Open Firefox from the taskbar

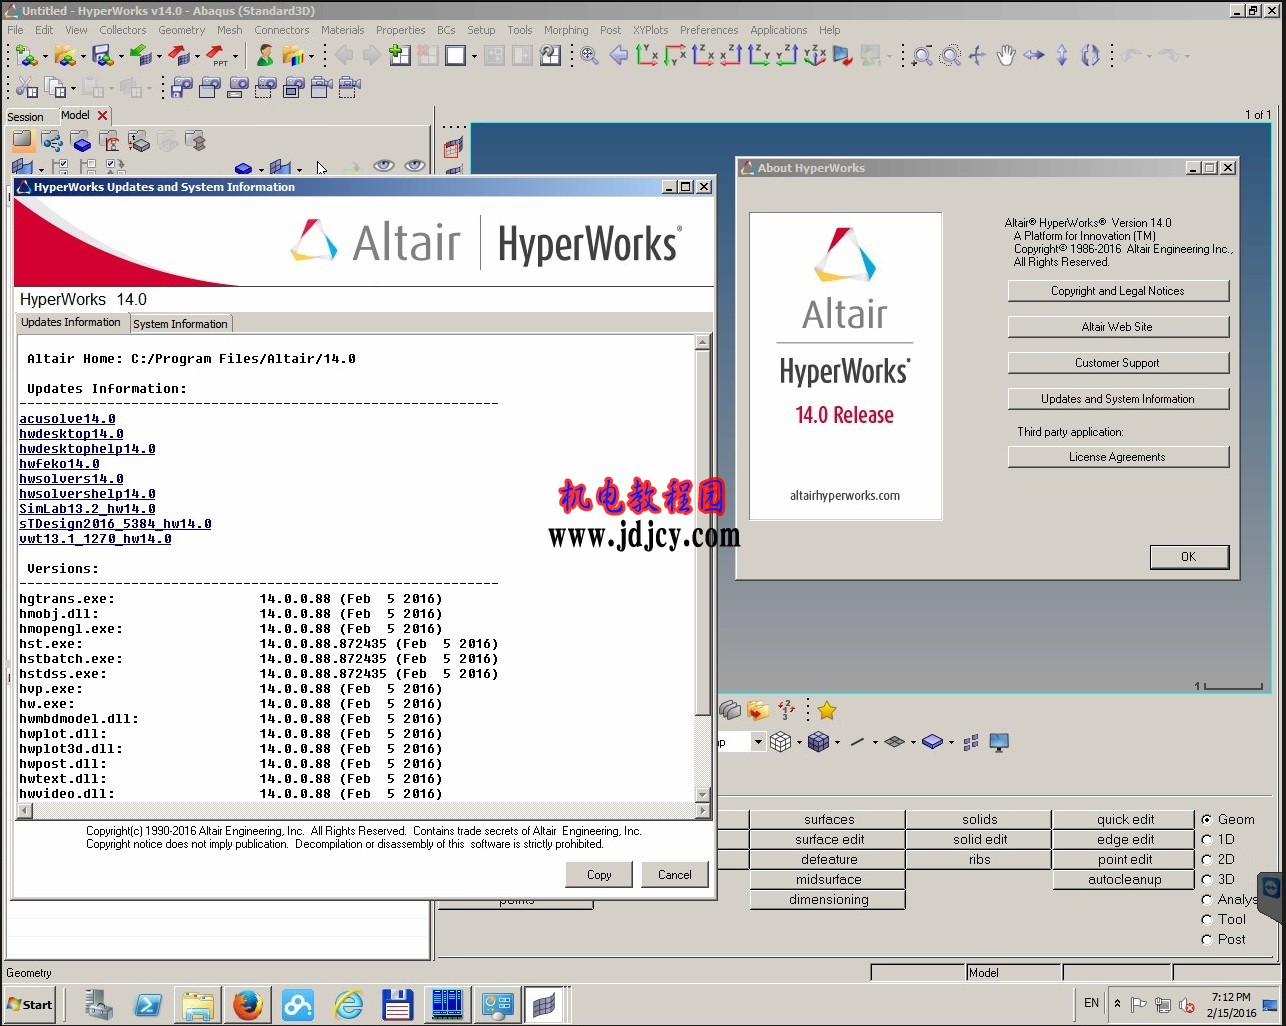tap(247, 1005)
